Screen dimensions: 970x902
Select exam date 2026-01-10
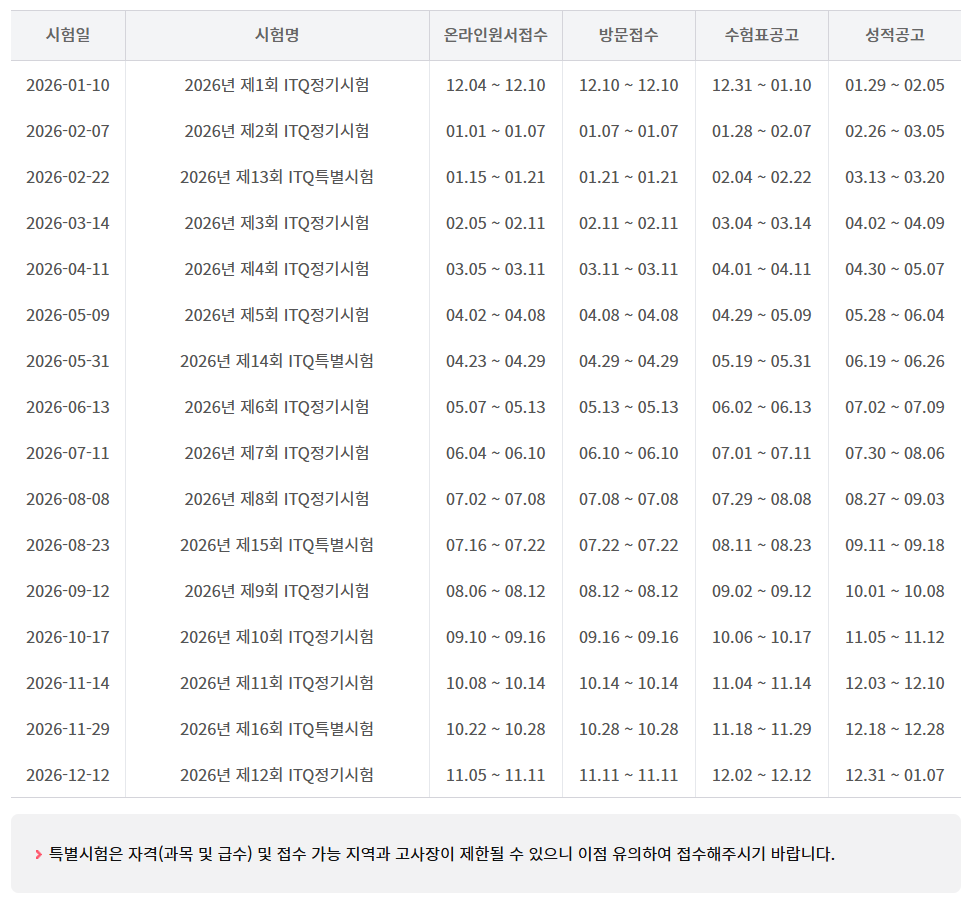(x=68, y=85)
